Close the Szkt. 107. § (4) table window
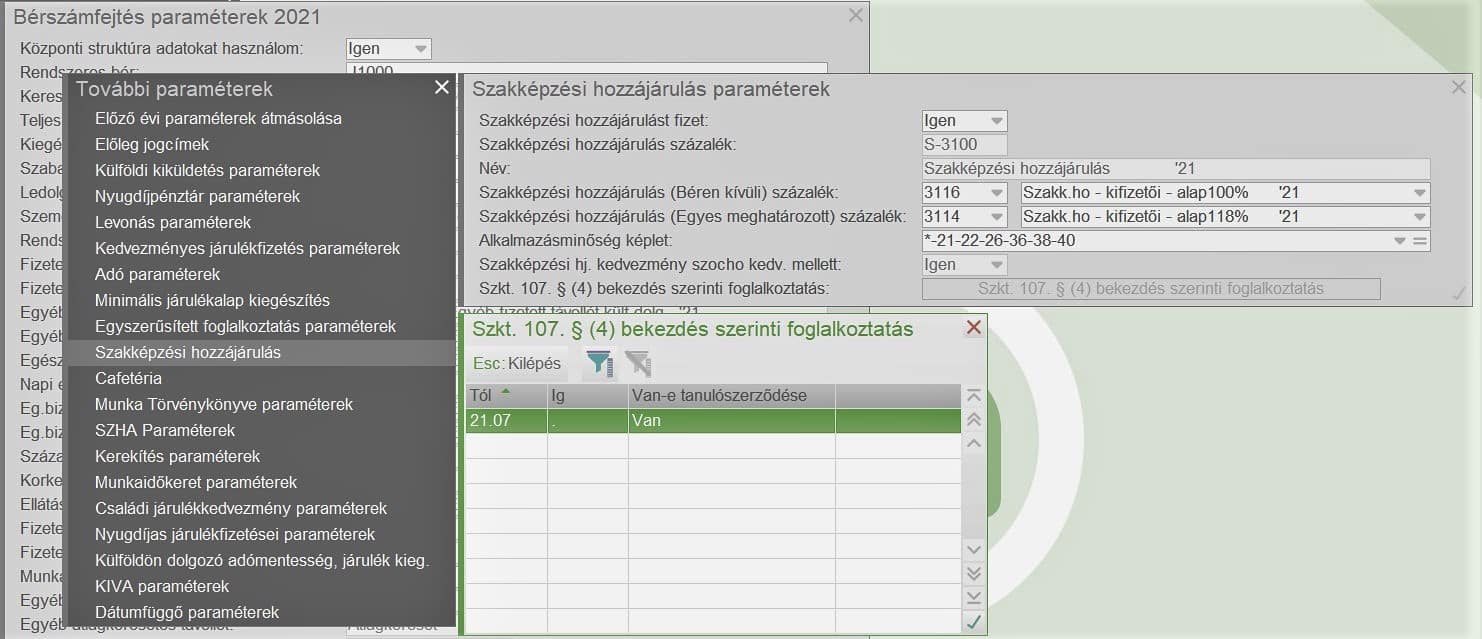 pyautogui.click(x=973, y=328)
